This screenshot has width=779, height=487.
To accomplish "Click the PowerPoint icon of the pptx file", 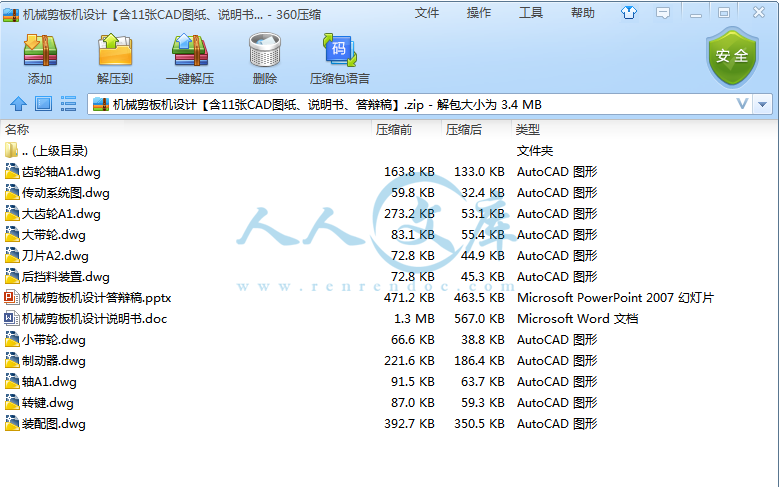I will click(11, 298).
